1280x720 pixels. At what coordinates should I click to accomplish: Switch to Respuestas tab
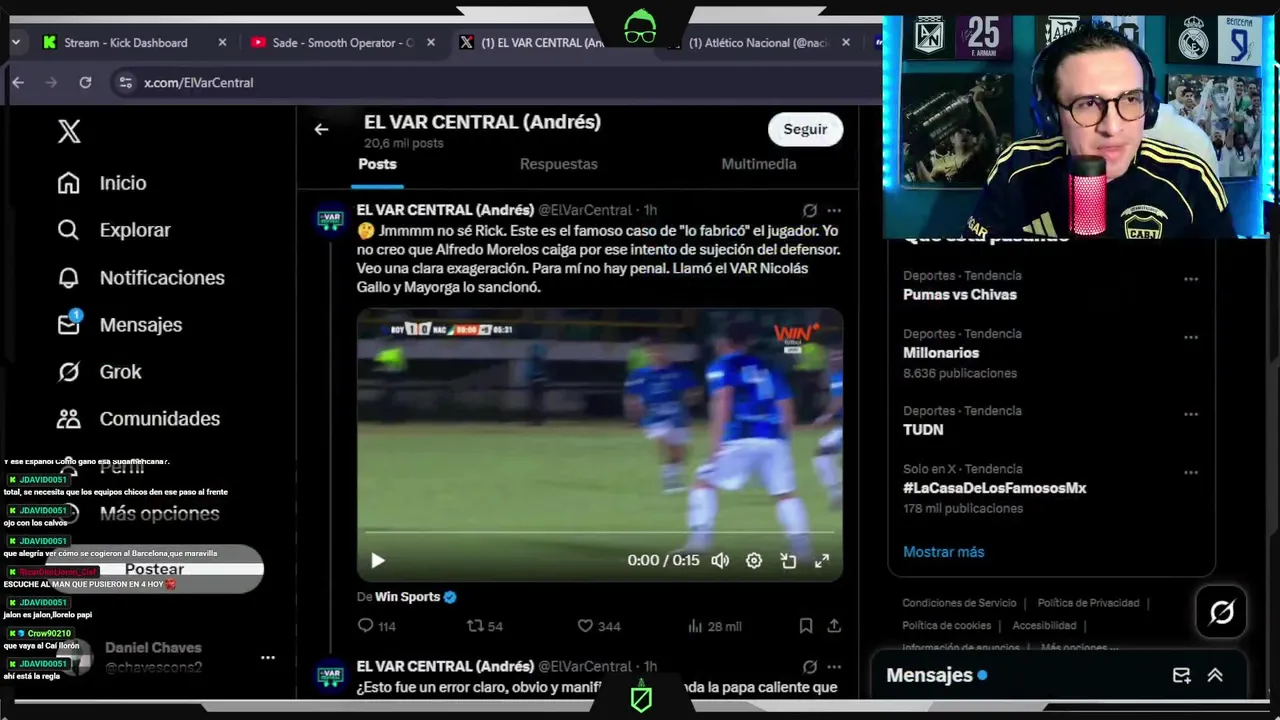click(x=558, y=164)
